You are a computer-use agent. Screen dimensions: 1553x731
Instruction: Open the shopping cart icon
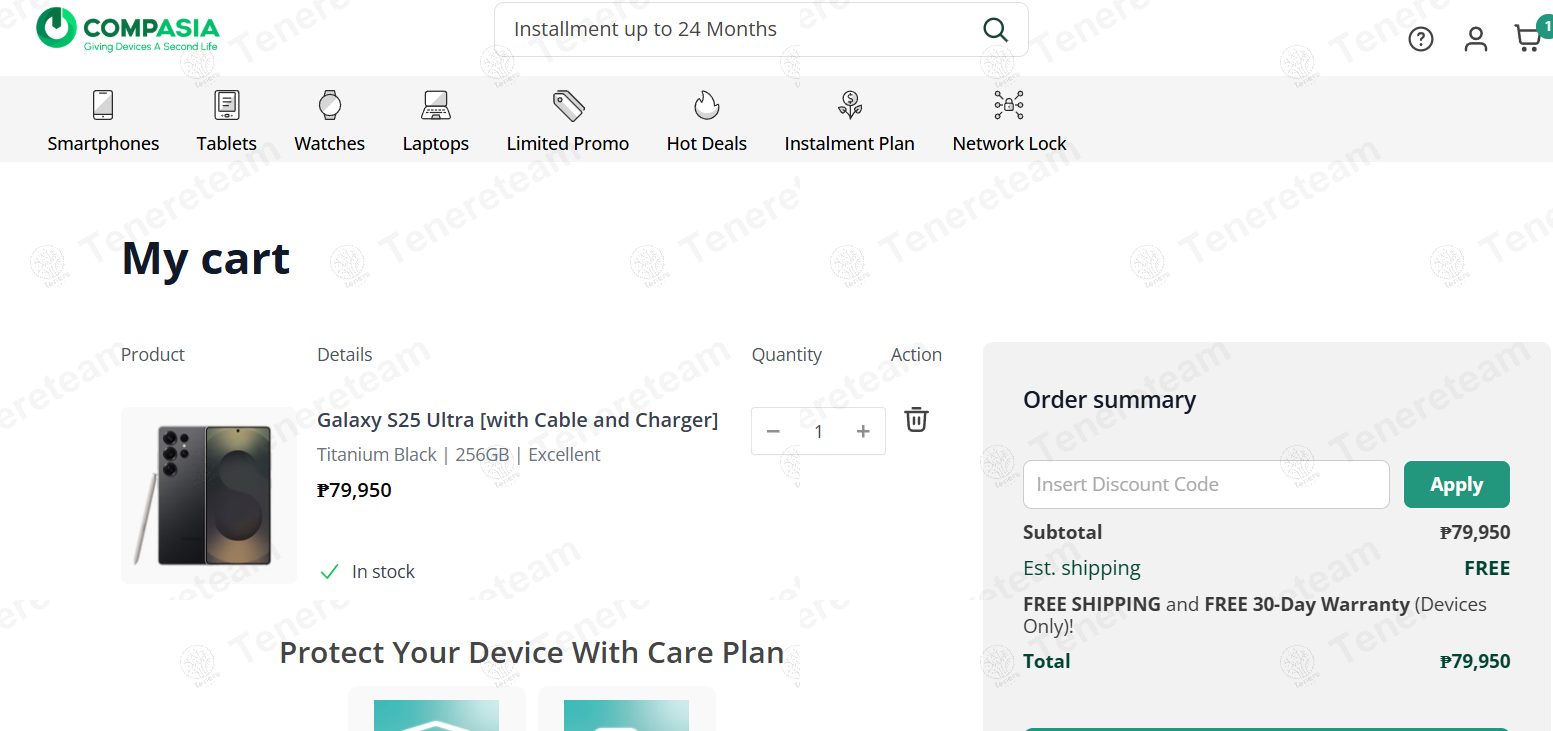[x=1527, y=38]
